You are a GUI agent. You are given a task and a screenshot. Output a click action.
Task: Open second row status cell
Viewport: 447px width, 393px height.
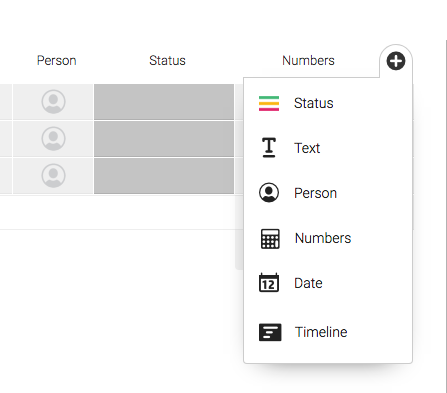click(164, 139)
